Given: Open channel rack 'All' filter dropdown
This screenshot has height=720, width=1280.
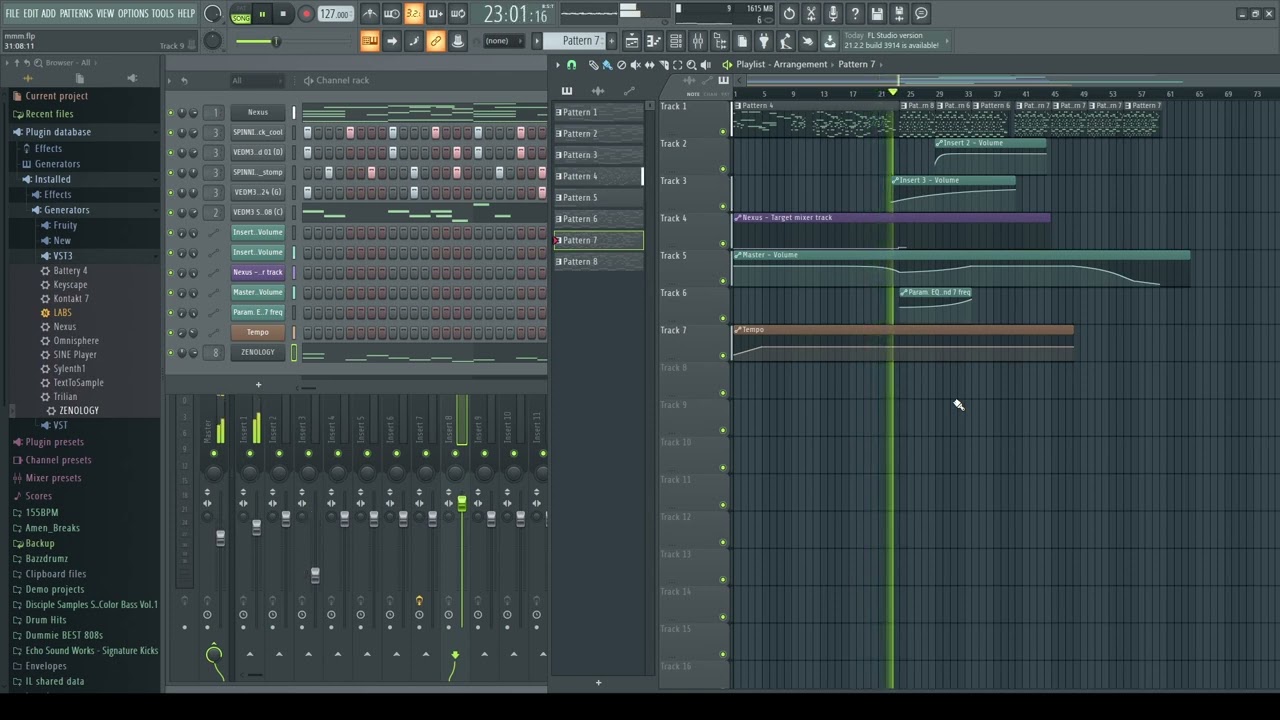Looking at the screenshot, I should [x=257, y=81].
